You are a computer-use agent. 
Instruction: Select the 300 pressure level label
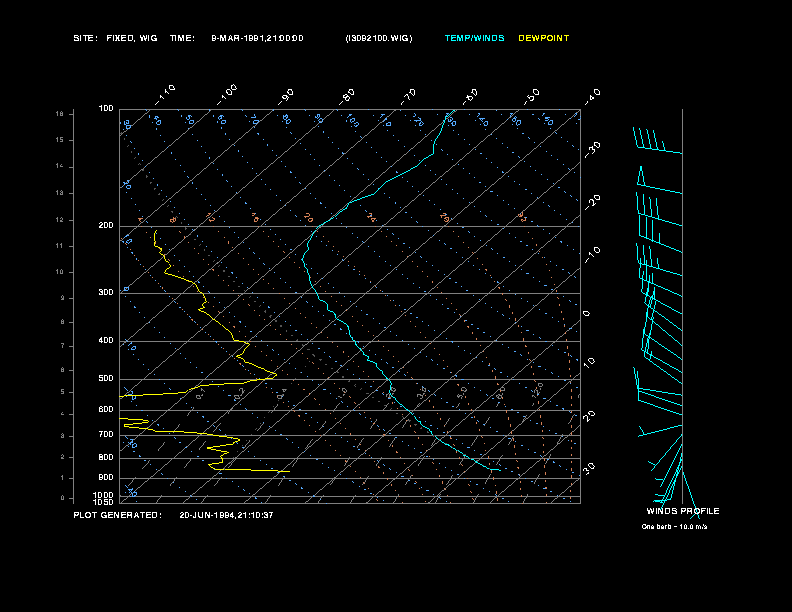[x=106, y=292]
